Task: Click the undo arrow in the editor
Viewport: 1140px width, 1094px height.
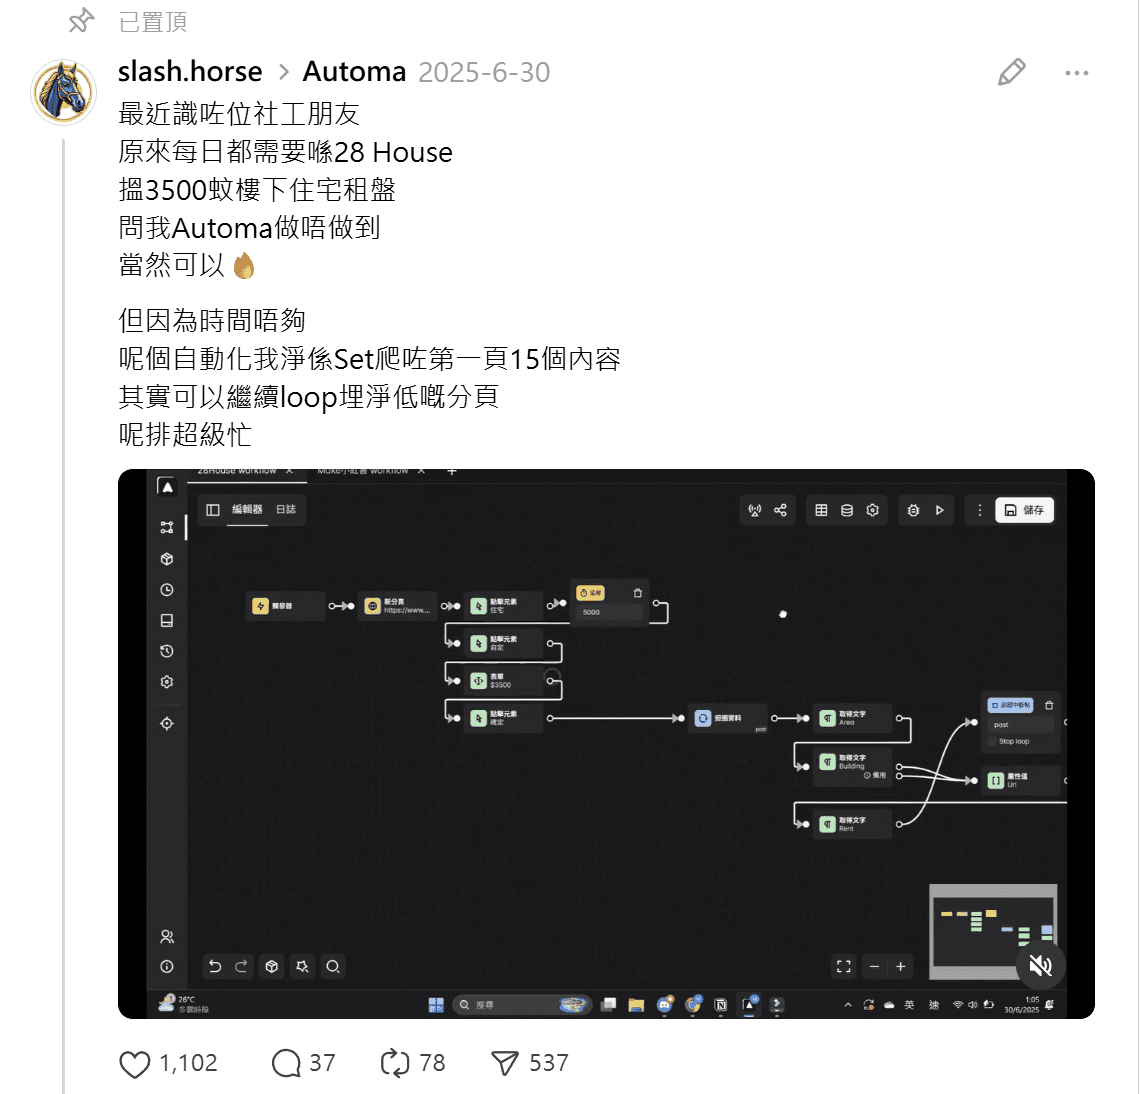Action: tap(214, 966)
